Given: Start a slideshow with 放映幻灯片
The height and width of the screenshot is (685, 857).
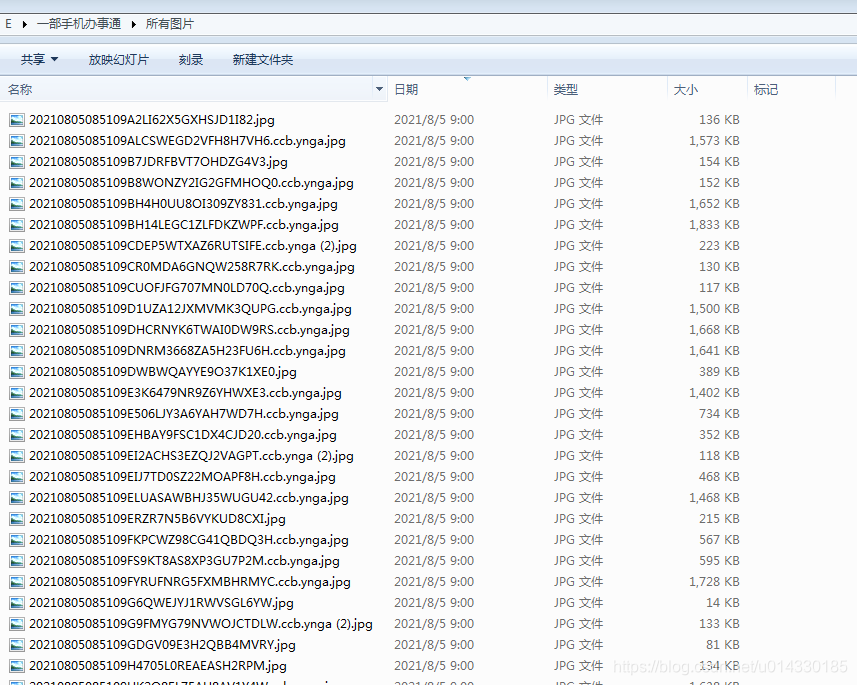Looking at the screenshot, I should pos(119,59).
